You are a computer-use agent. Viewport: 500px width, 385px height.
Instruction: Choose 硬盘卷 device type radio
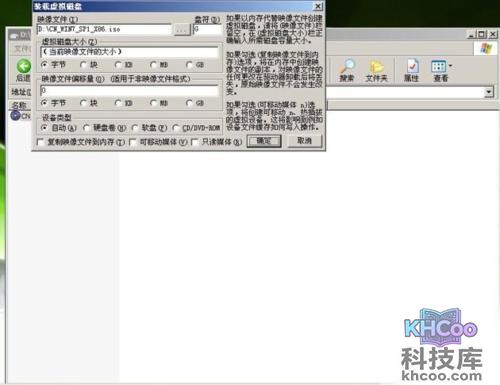86,128
